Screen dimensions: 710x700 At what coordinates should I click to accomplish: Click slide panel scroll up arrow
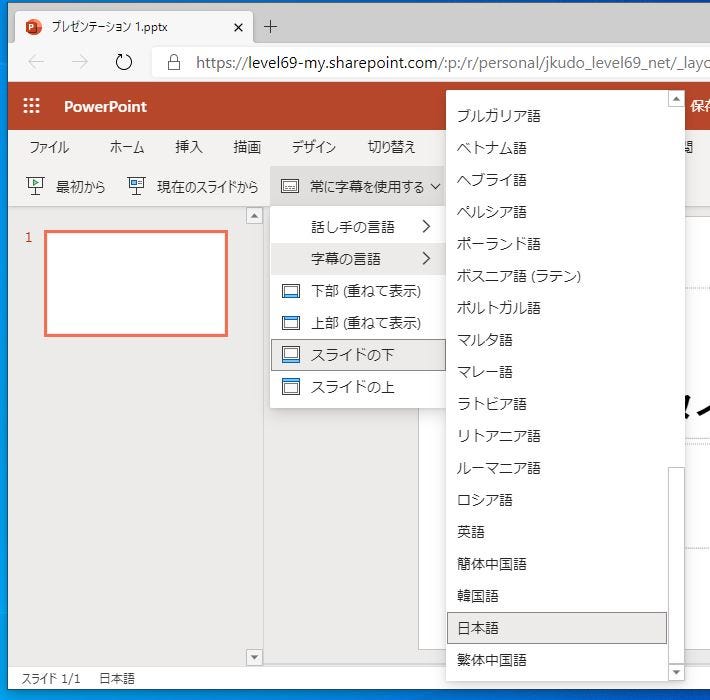(x=254, y=216)
